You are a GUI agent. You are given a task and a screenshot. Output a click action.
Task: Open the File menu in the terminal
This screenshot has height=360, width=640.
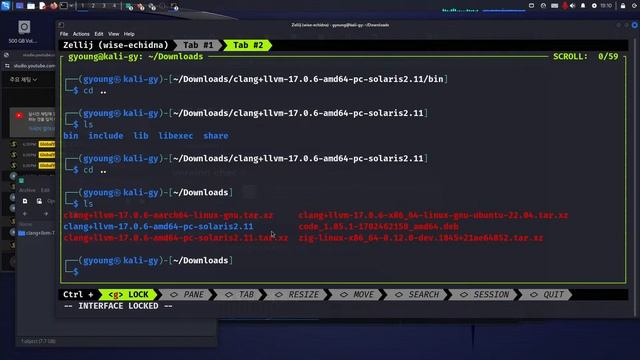(x=64, y=34)
